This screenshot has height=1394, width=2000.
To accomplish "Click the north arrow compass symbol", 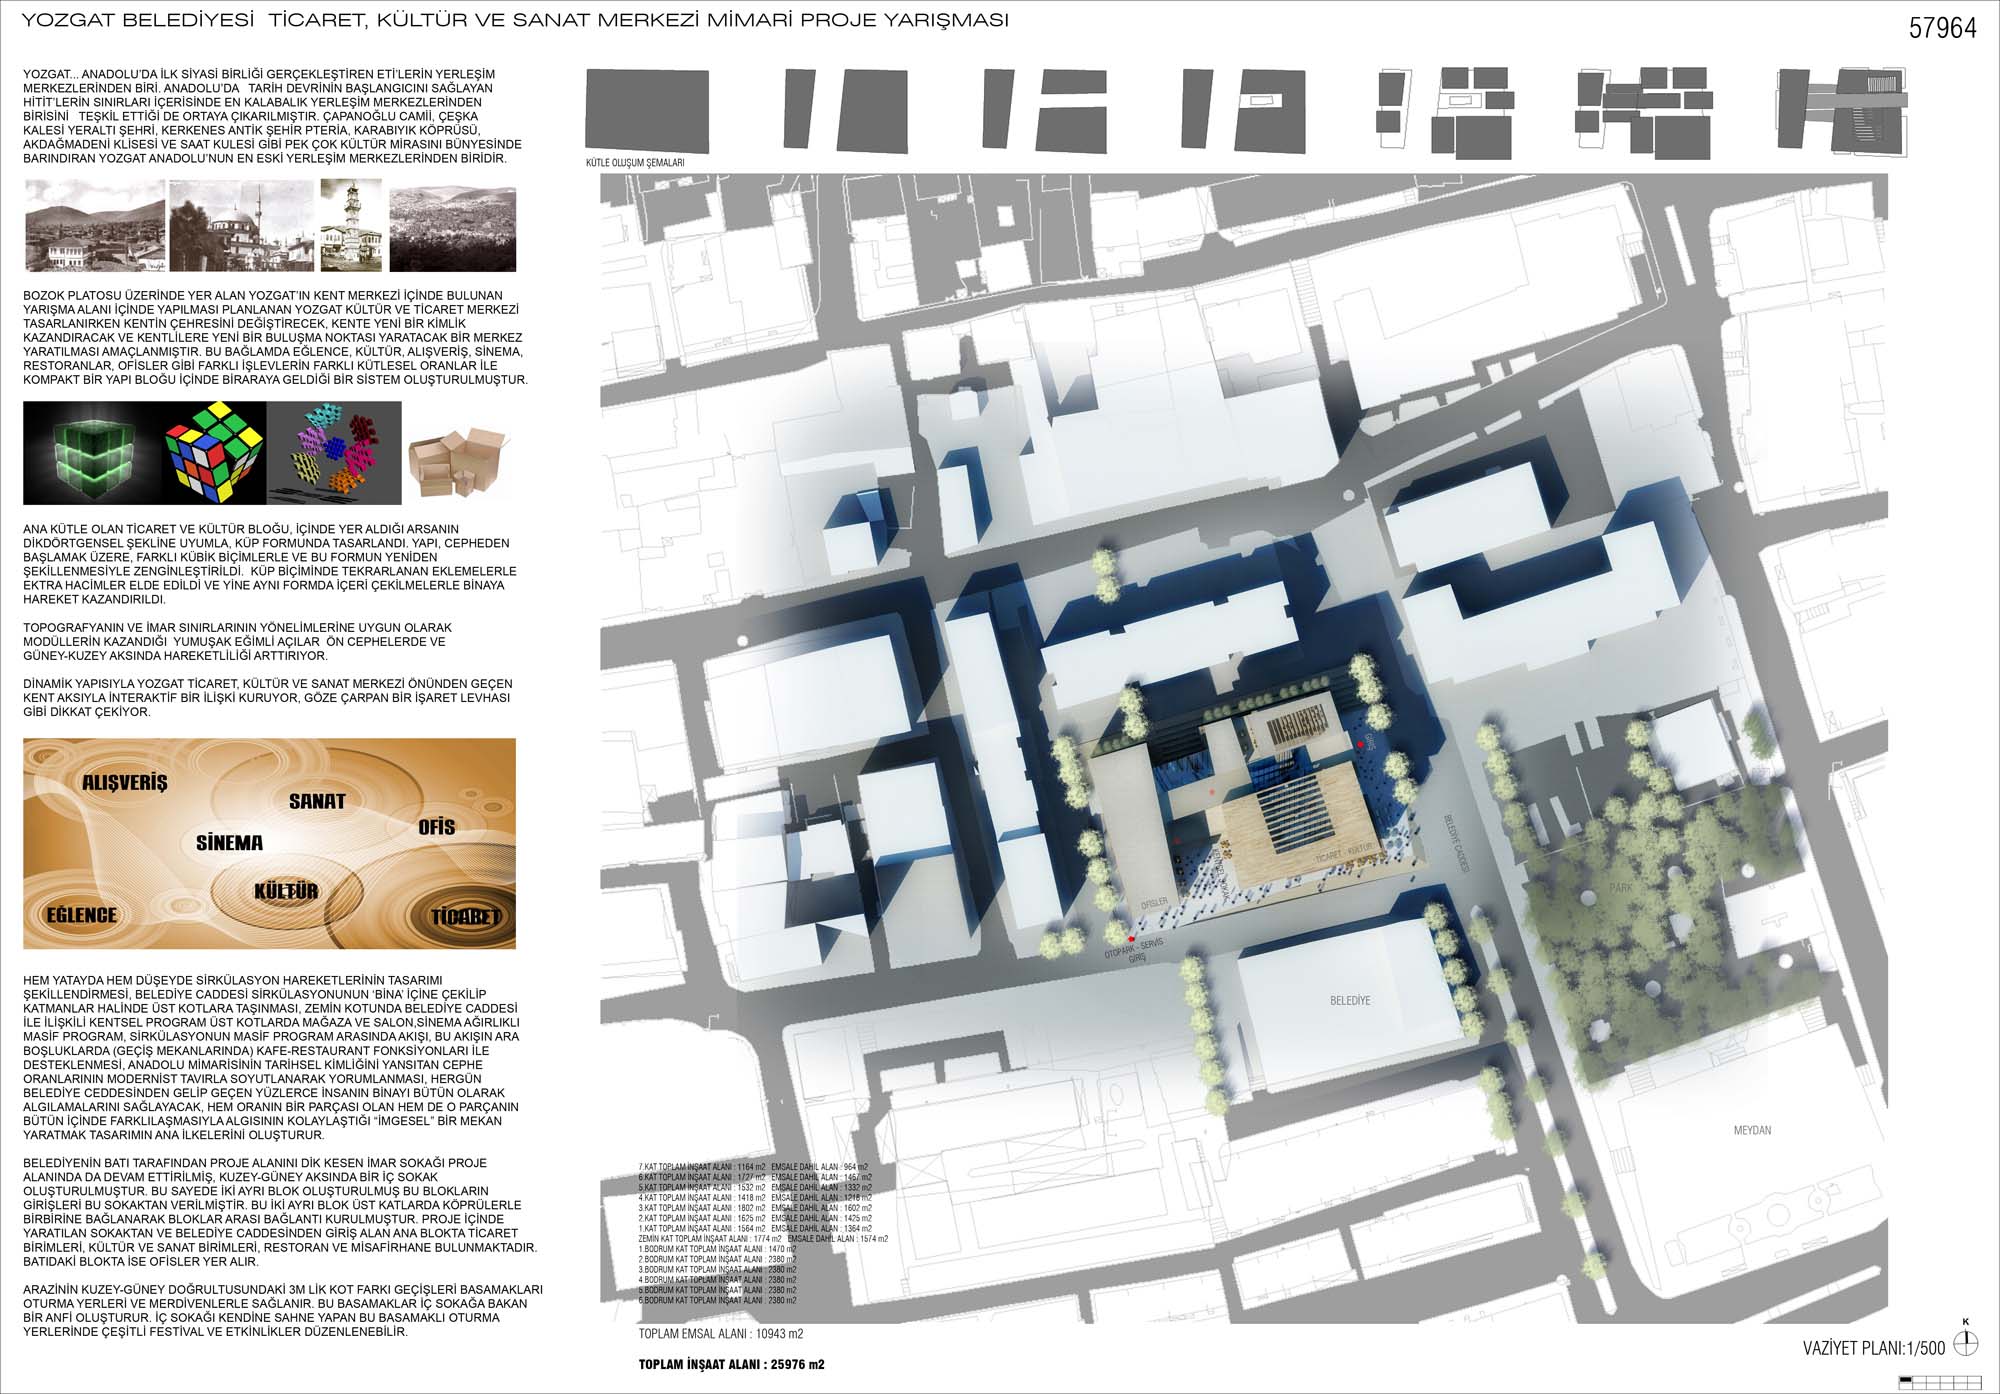I will tap(1965, 1343).
